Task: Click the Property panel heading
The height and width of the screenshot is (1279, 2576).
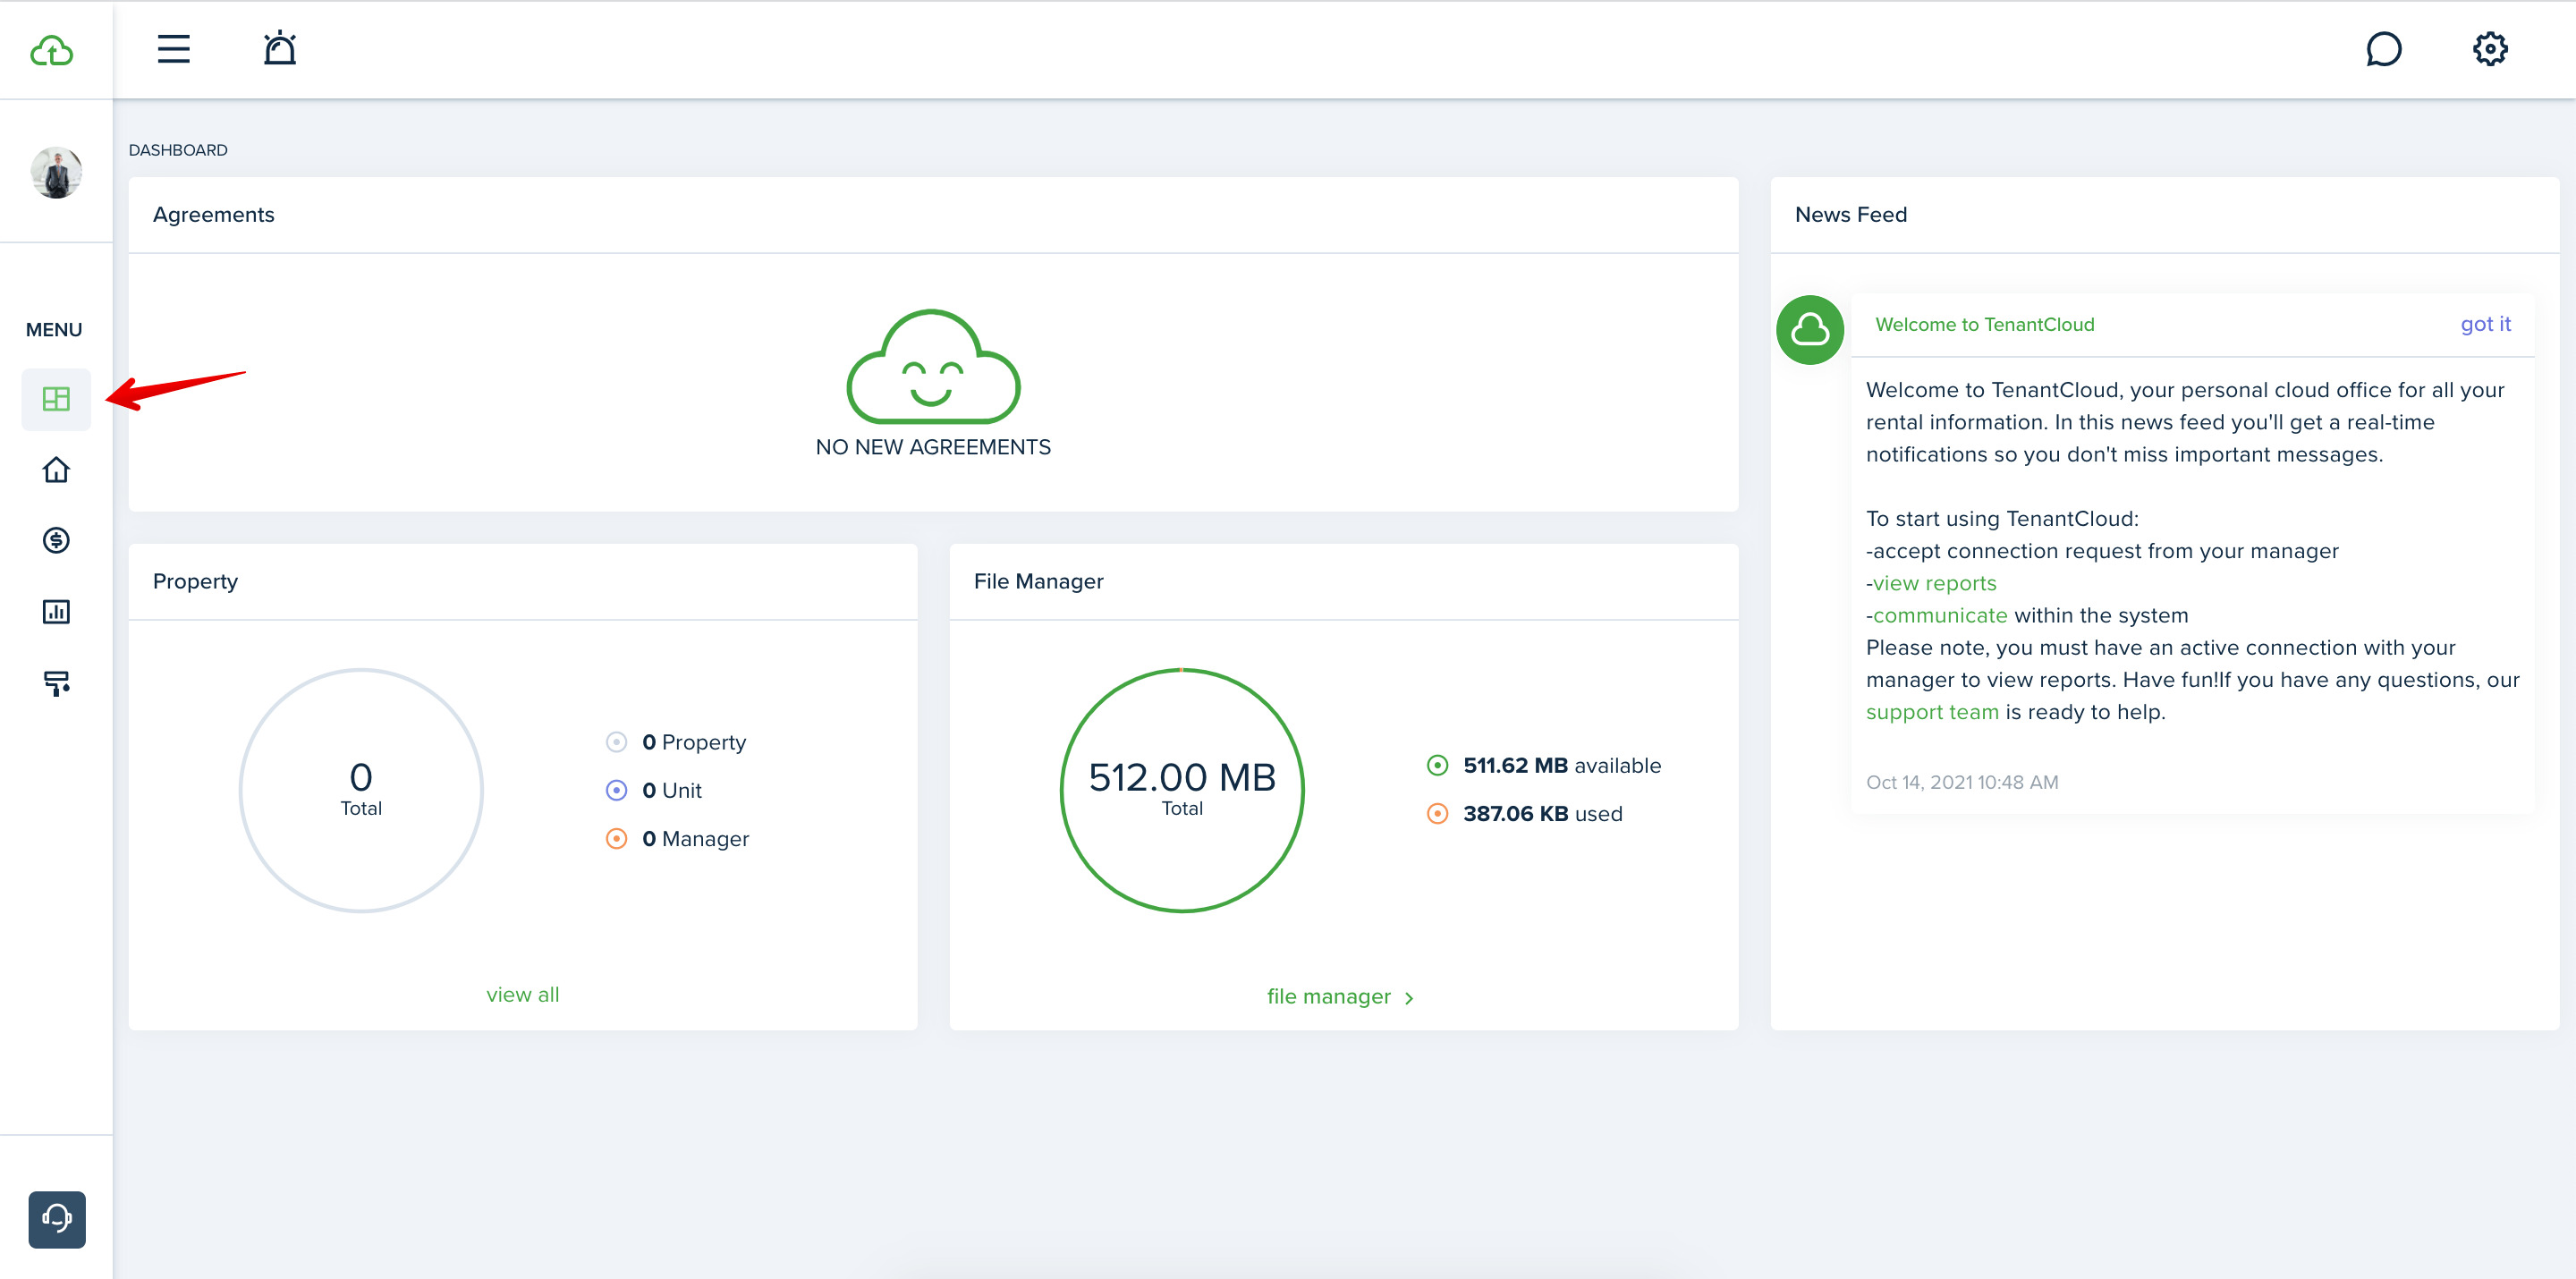Action: tap(195, 581)
